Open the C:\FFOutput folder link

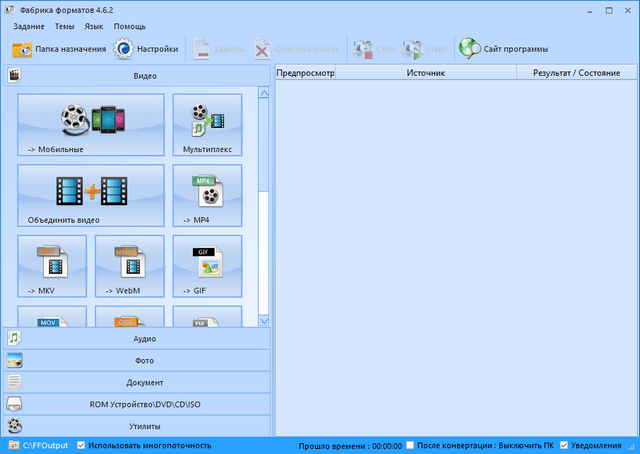[x=45, y=445]
